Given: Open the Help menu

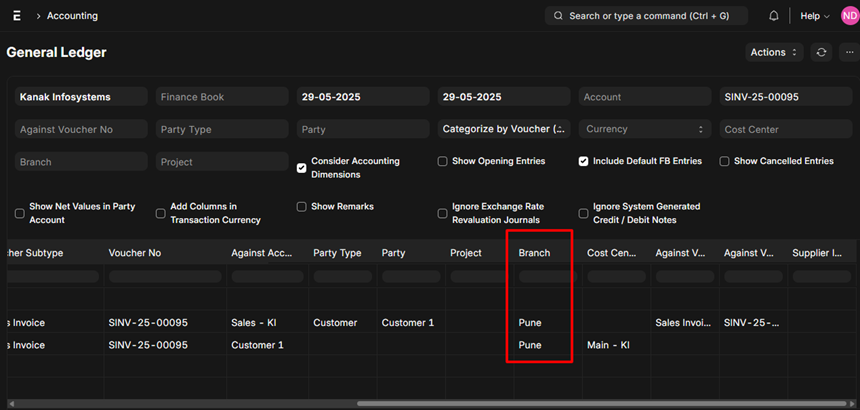Looking at the screenshot, I should tap(814, 16).
